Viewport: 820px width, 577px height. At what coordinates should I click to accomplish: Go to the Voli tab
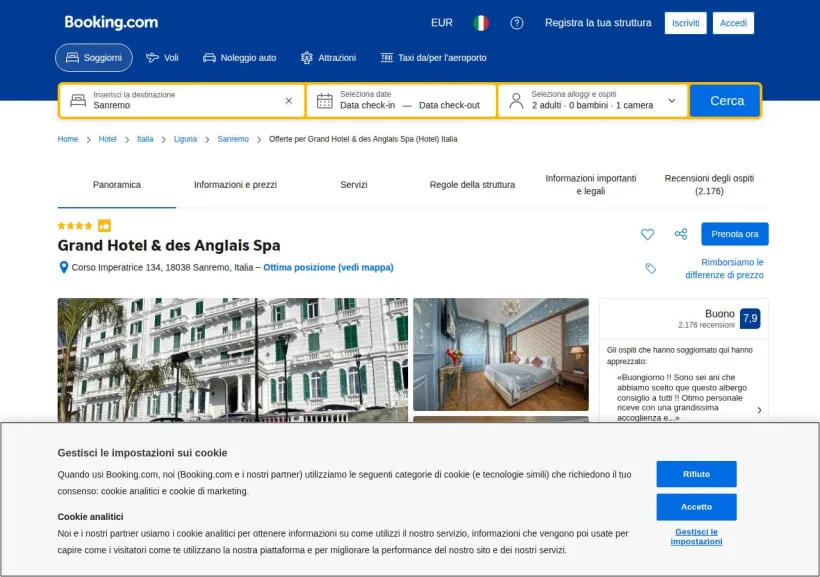pos(162,58)
